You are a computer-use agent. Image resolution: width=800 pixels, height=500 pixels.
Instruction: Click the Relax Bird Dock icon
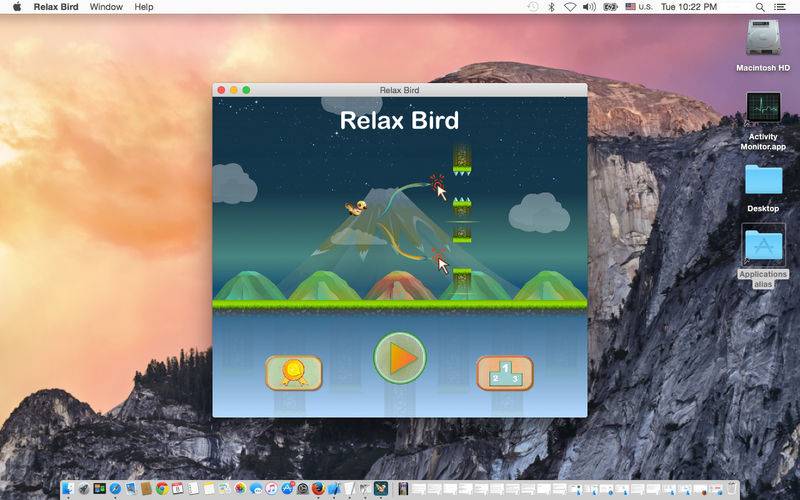click(381, 489)
